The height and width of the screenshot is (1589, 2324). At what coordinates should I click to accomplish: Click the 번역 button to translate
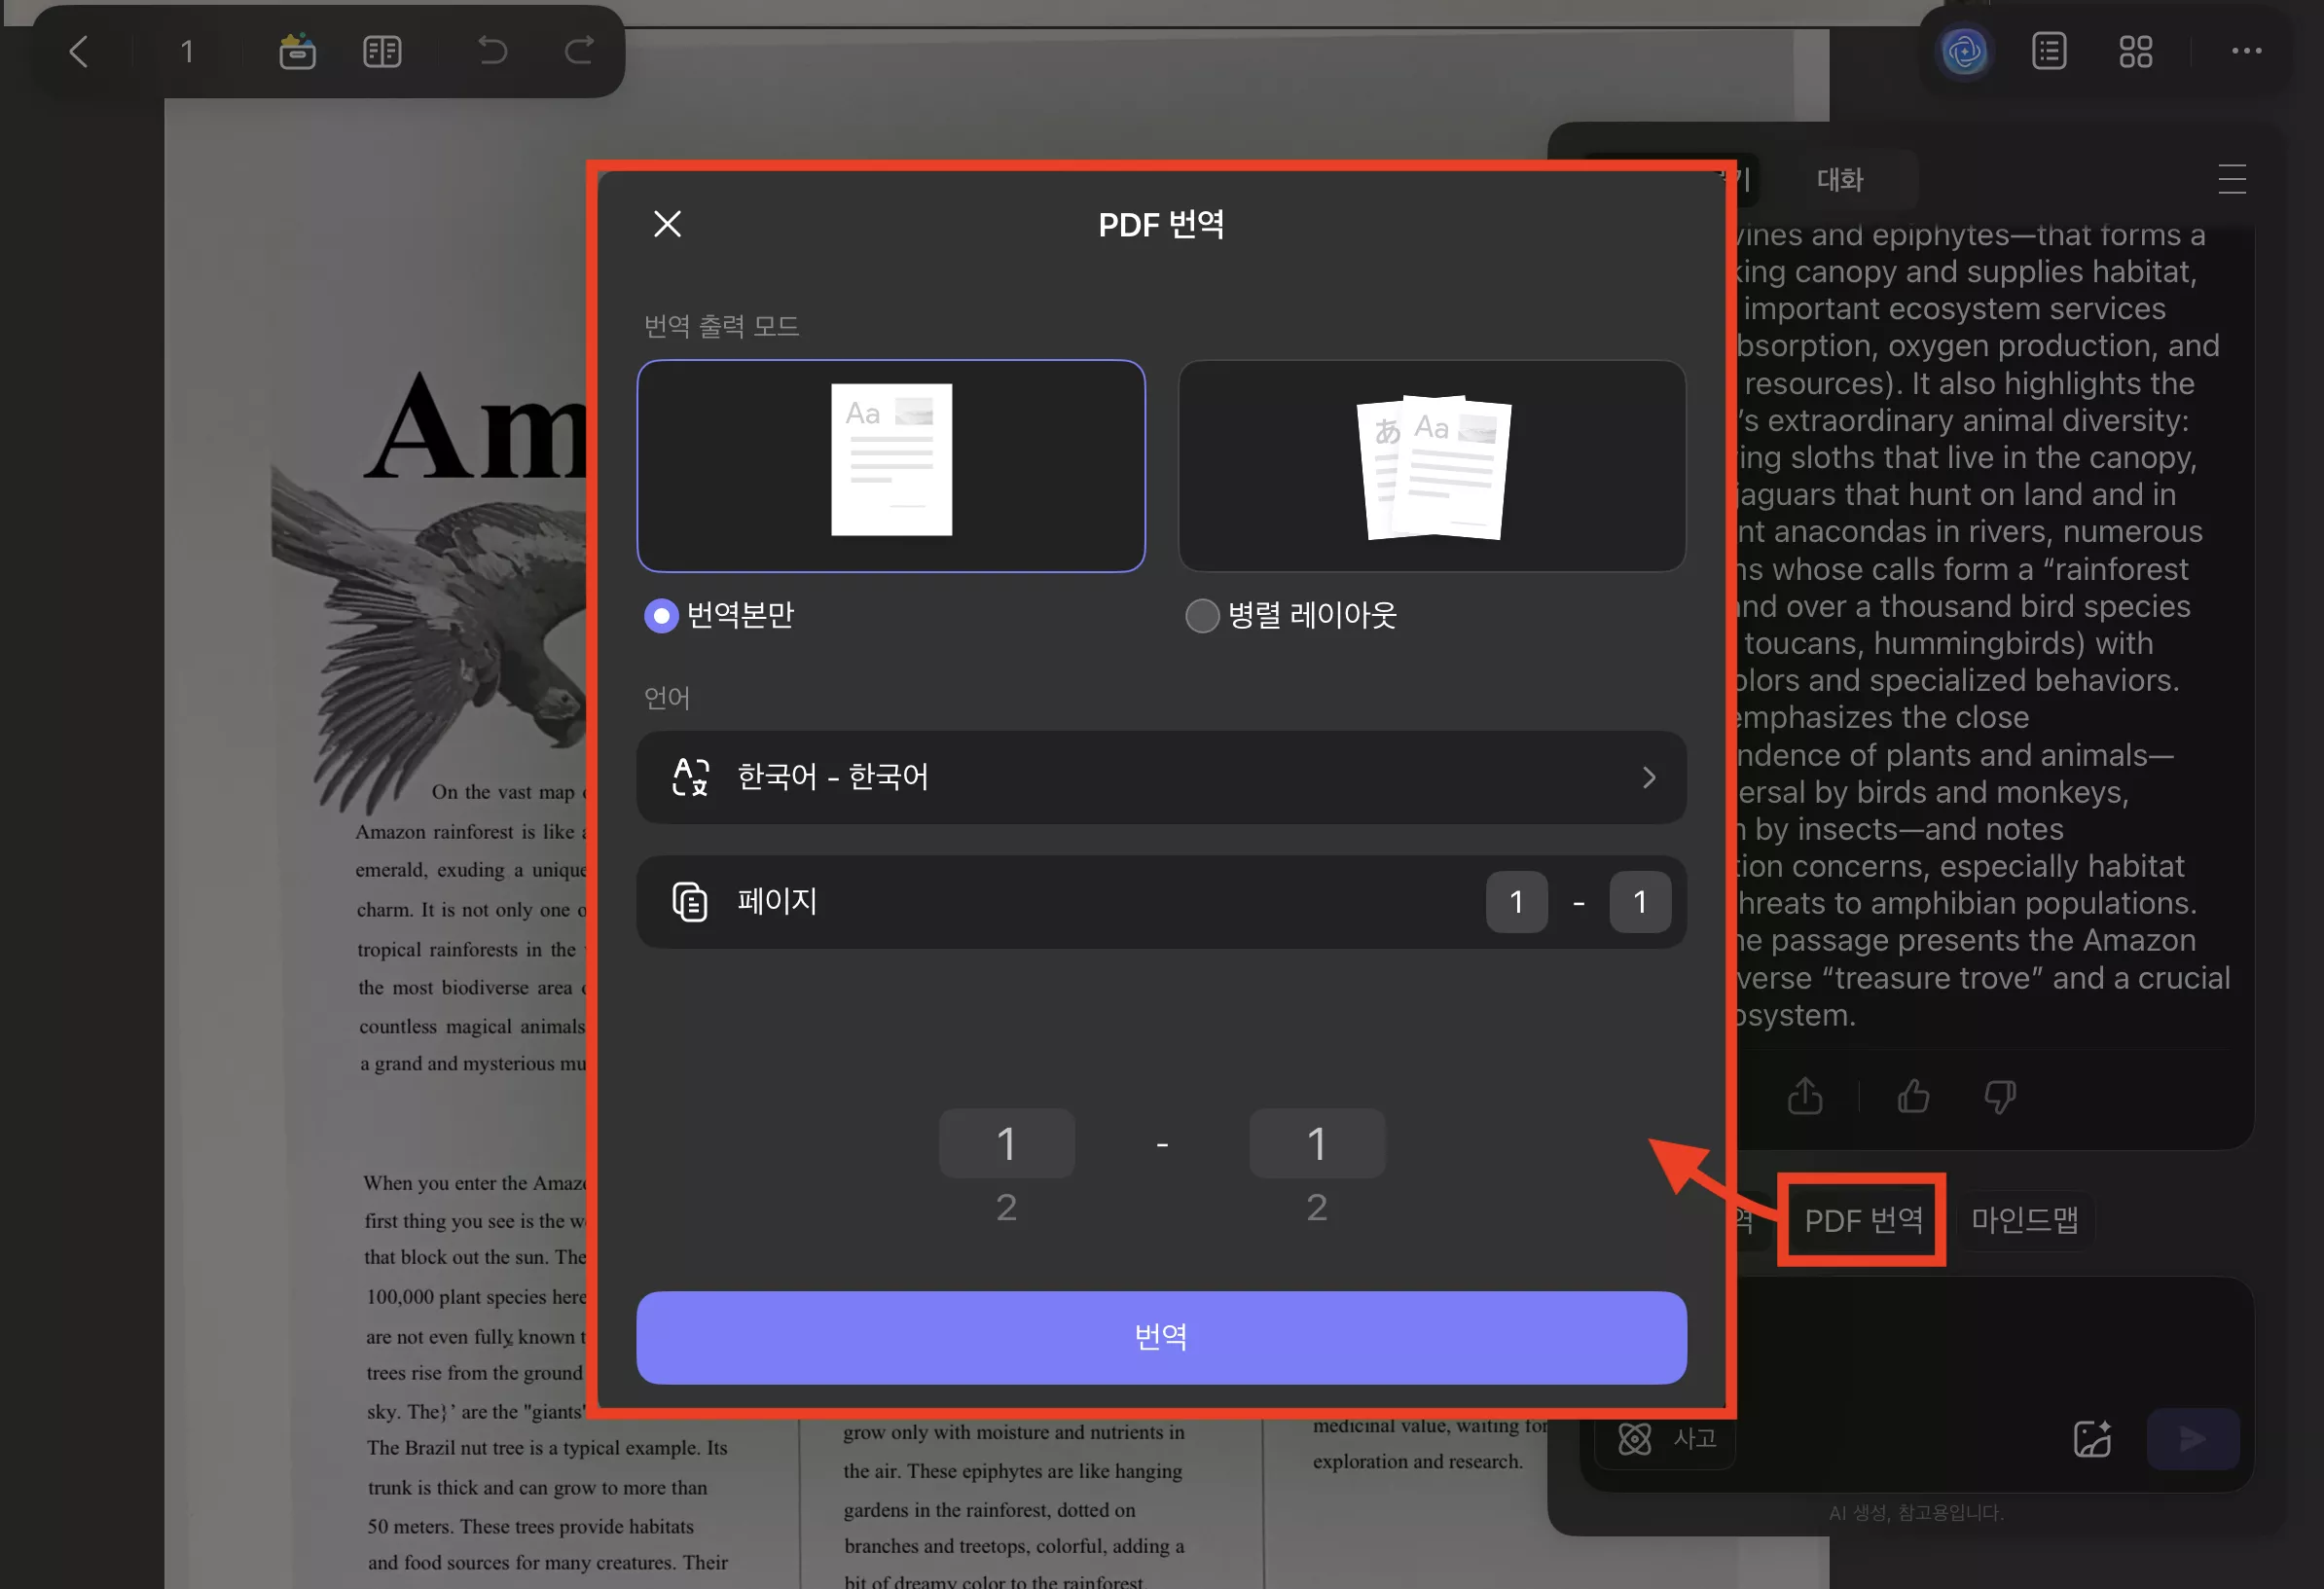[x=1160, y=1337]
